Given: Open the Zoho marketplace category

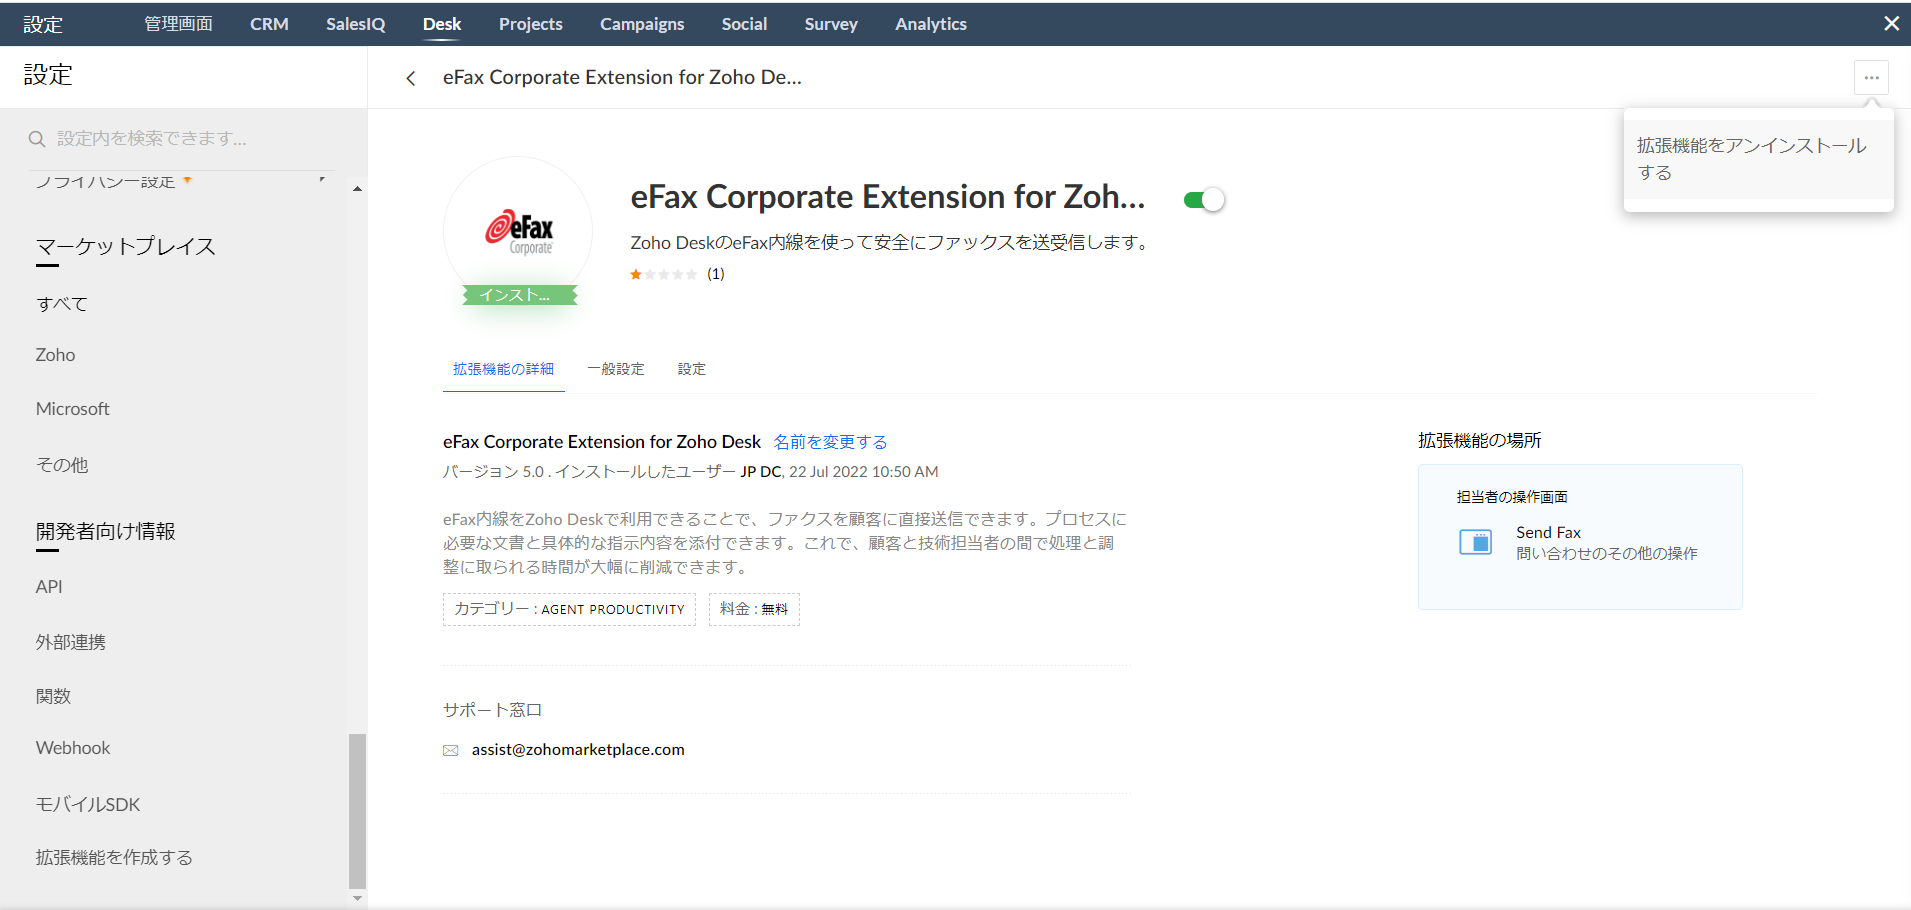Looking at the screenshot, I should pyautogui.click(x=55, y=355).
